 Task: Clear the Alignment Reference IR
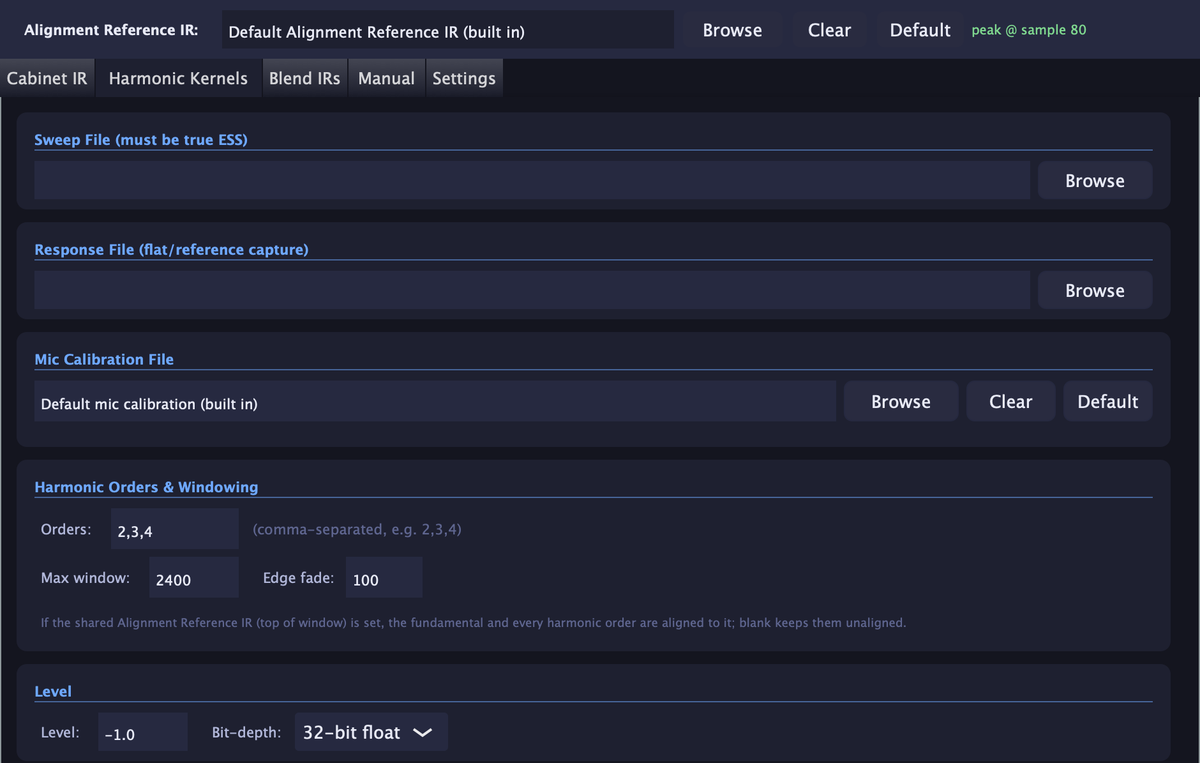click(x=829, y=30)
